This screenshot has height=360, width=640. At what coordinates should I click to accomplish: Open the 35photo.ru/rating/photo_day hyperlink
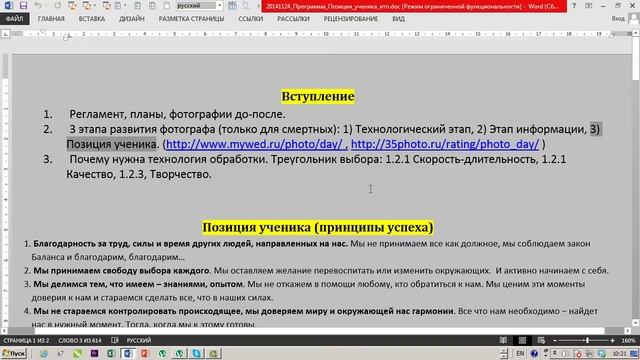click(445, 144)
